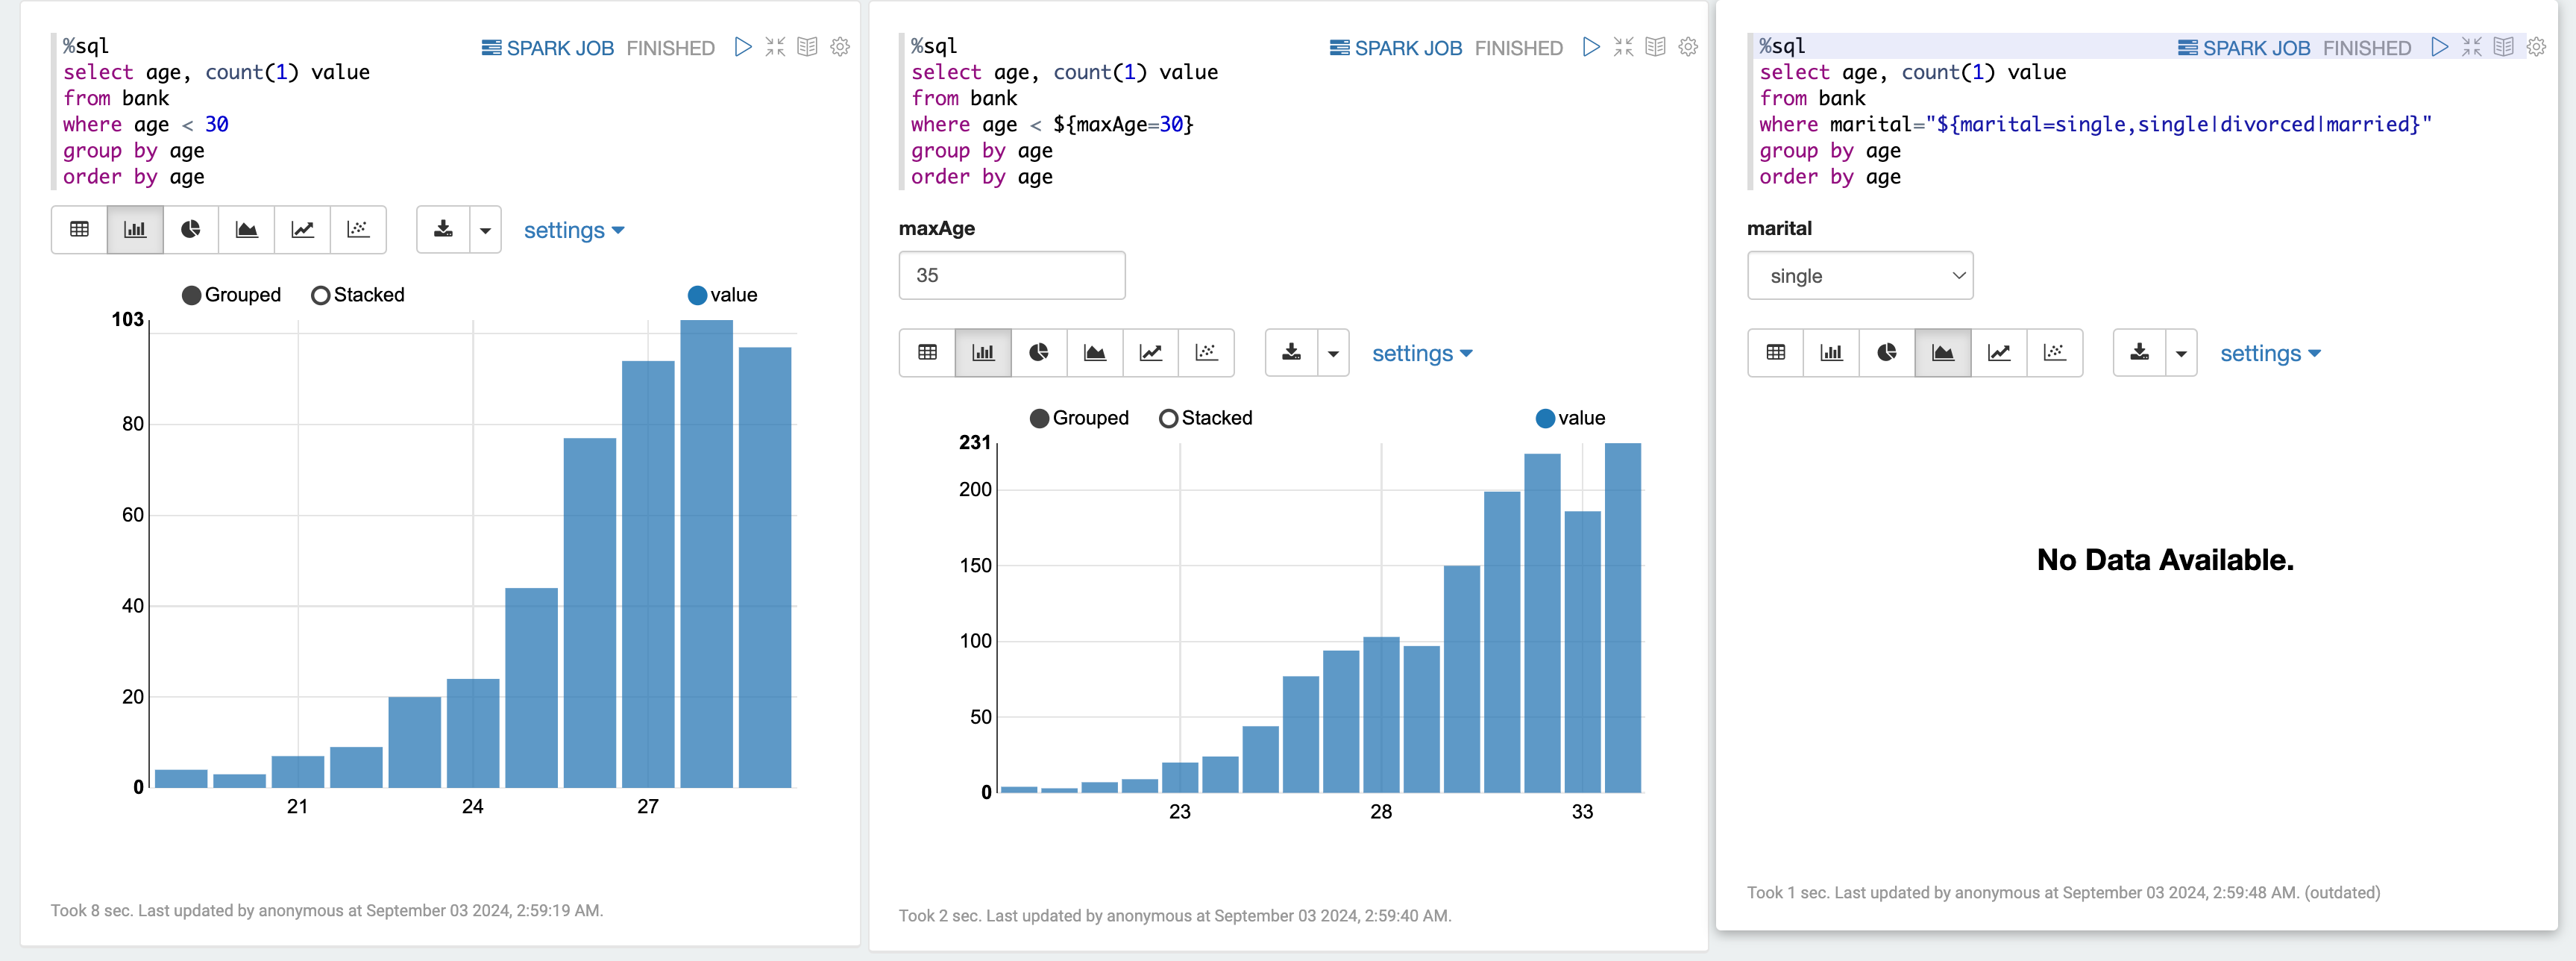Run the first paragraph with play icon
This screenshot has height=961, width=2576.
[x=742, y=47]
